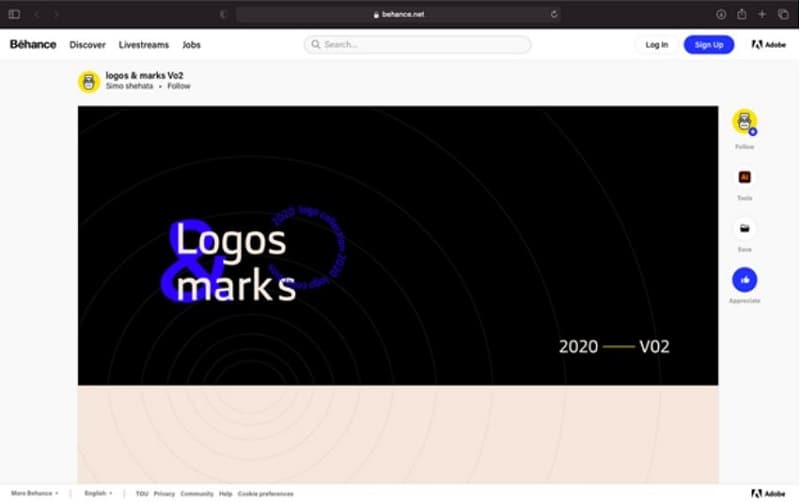This screenshot has height=502, width=800.
Task: Follow the owner via the sidebar avatar
Action: [744, 122]
